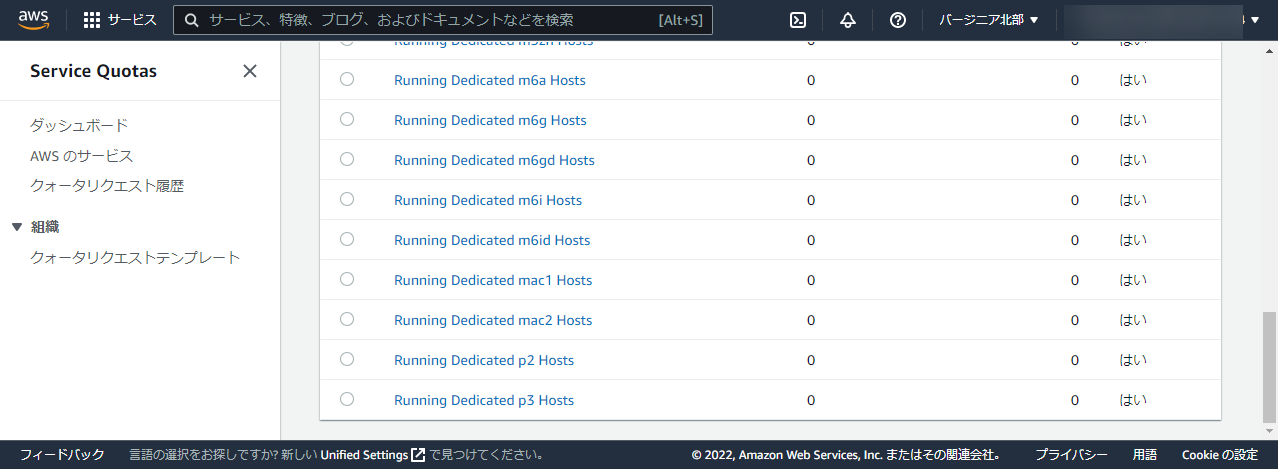Go to ダッシュボード in the sidebar
The width and height of the screenshot is (1278, 469).
79,125
